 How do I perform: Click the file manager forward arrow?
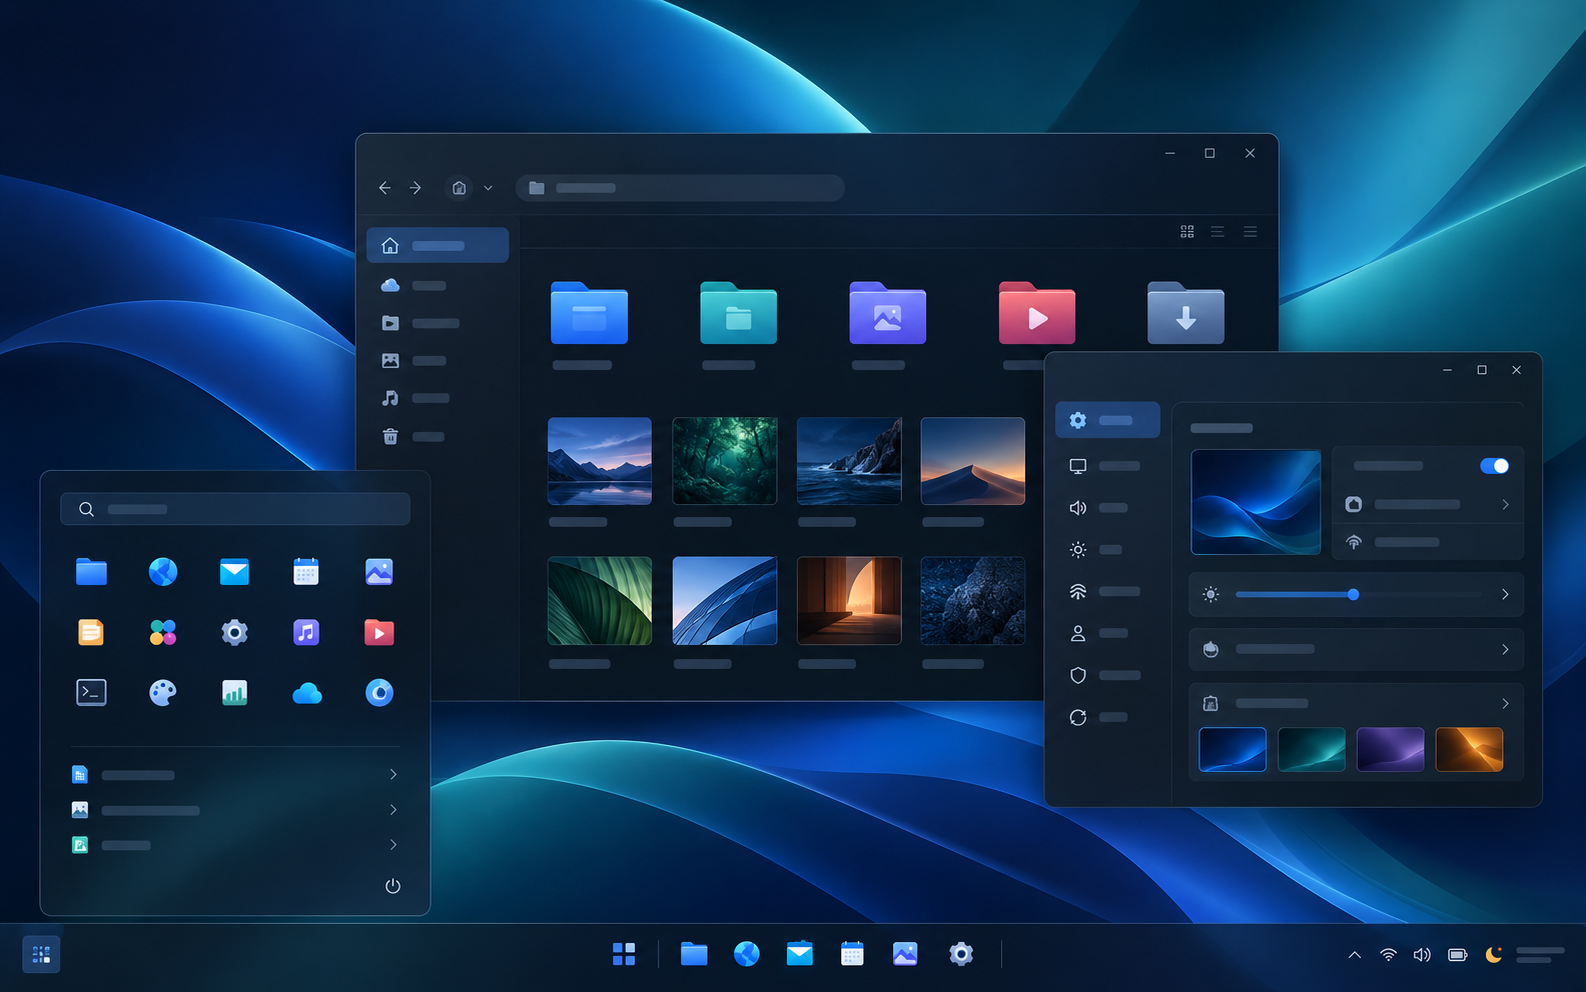[416, 188]
